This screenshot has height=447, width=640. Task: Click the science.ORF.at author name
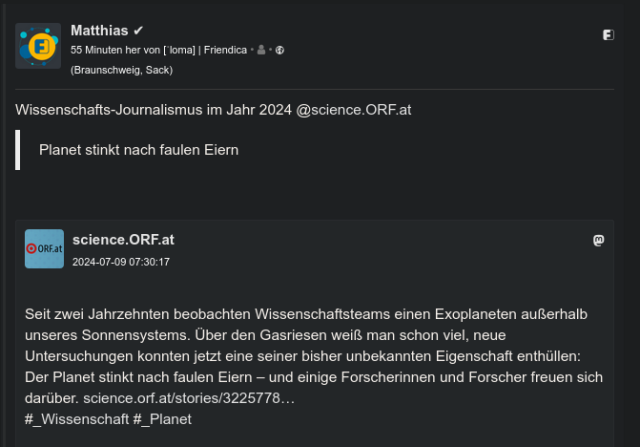click(123, 240)
